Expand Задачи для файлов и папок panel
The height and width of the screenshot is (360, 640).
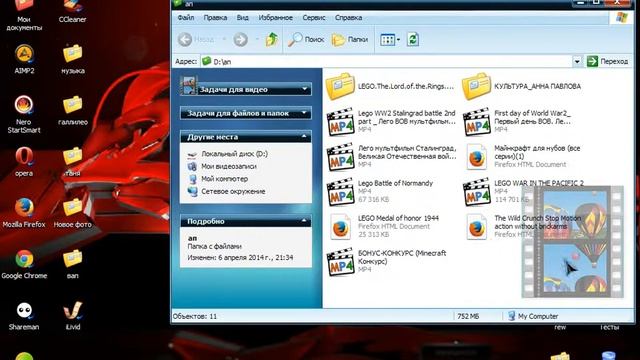pos(245,113)
